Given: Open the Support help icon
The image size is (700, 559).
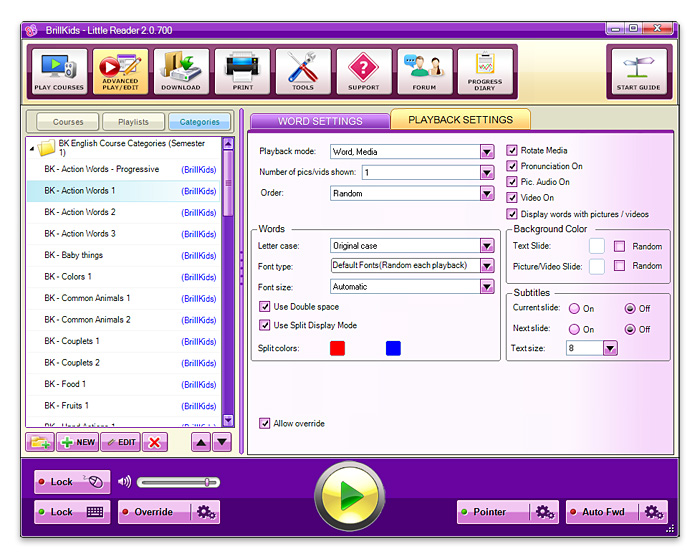Looking at the screenshot, I should tap(364, 73).
